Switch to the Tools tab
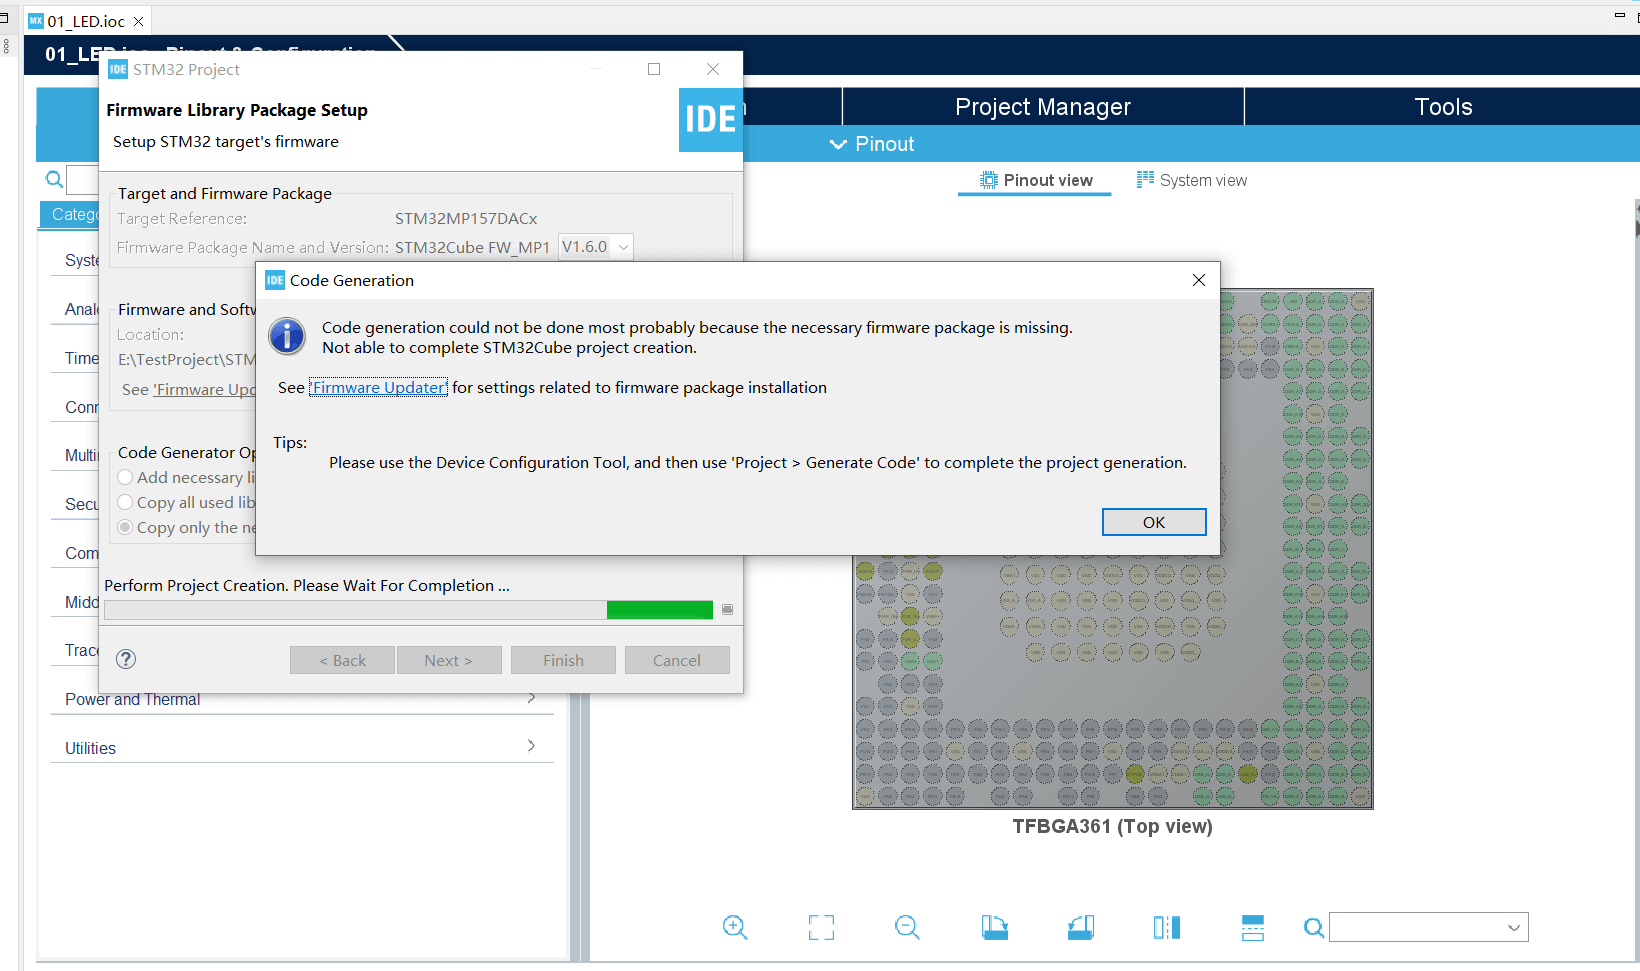This screenshot has height=971, width=1640. click(x=1443, y=107)
